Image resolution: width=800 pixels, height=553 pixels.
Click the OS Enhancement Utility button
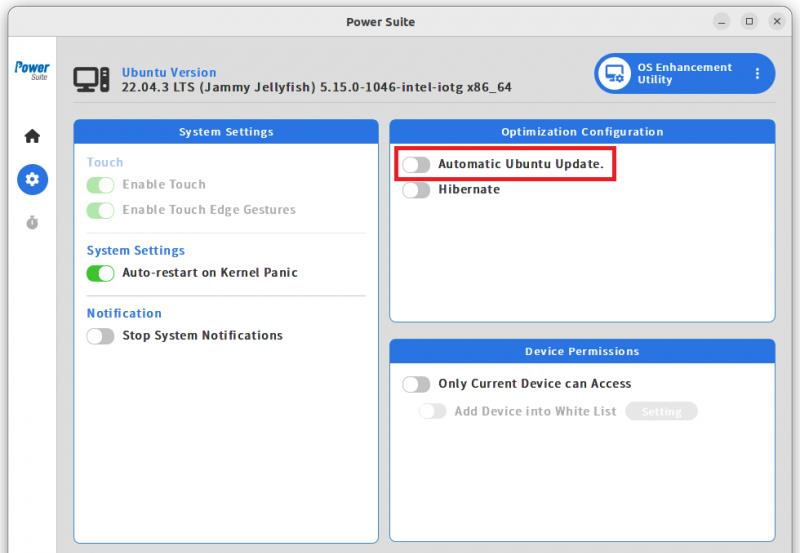[x=685, y=73]
